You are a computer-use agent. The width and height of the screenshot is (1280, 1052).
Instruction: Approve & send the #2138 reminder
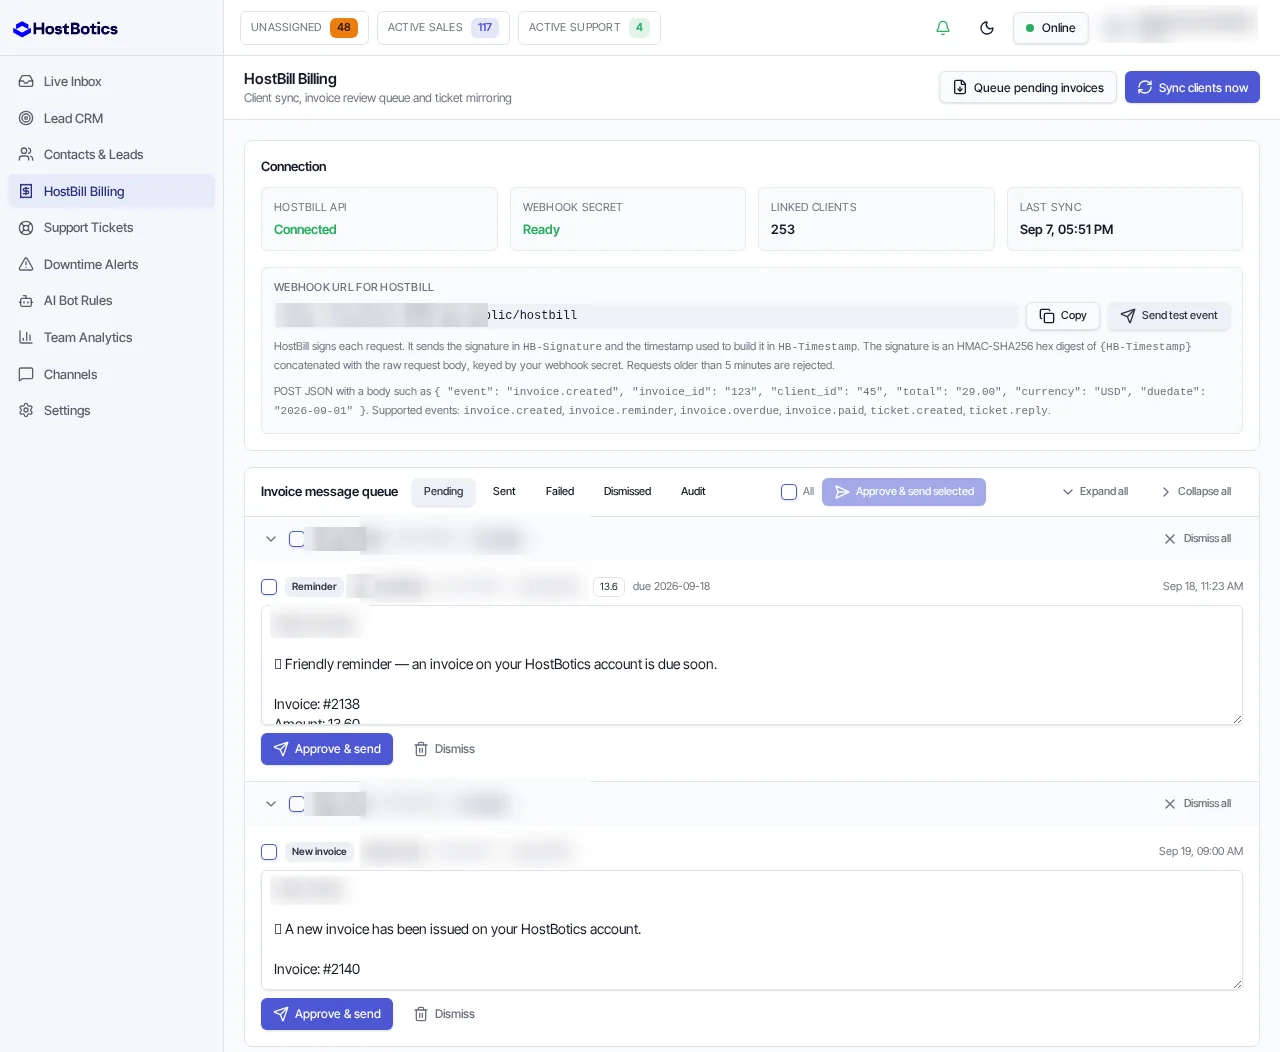click(x=327, y=749)
